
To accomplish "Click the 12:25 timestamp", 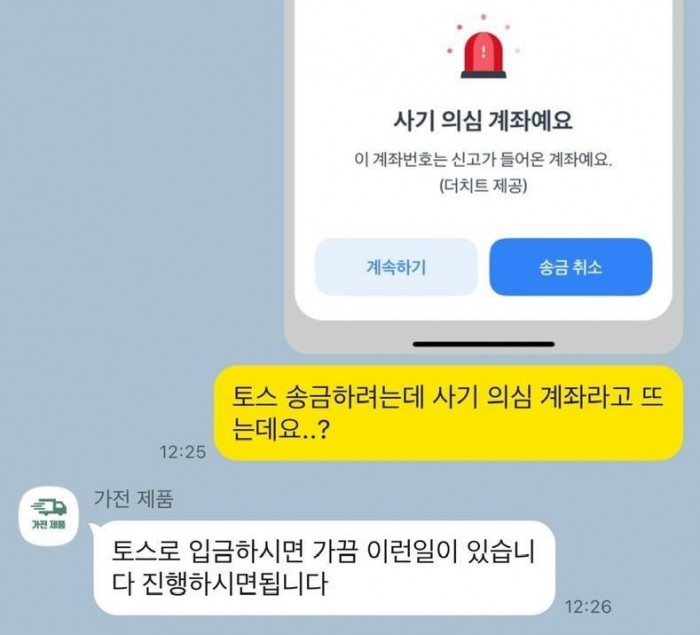I will (183, 452).
